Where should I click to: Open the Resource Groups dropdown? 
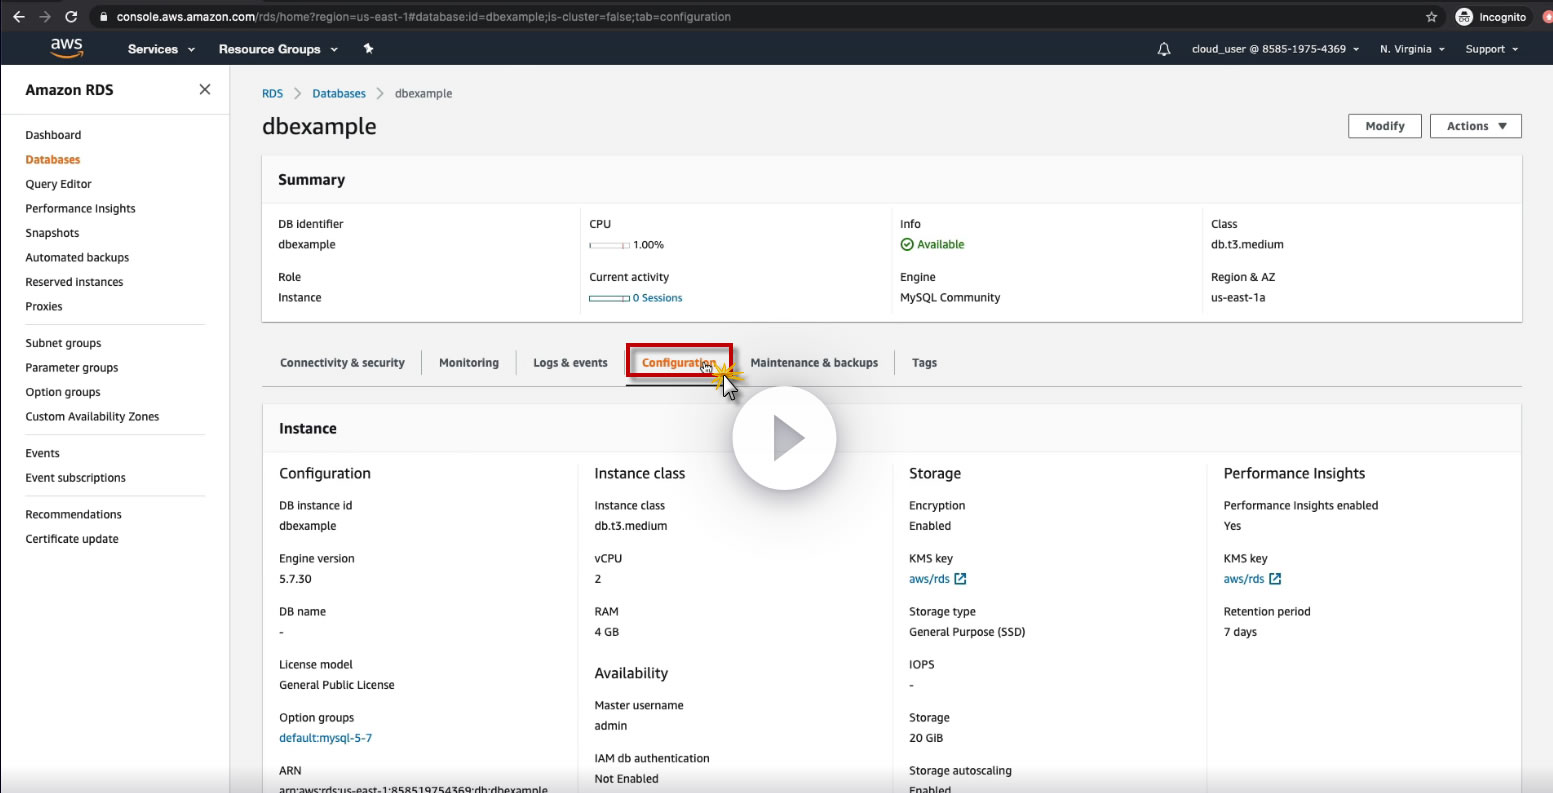click(278, 49)
